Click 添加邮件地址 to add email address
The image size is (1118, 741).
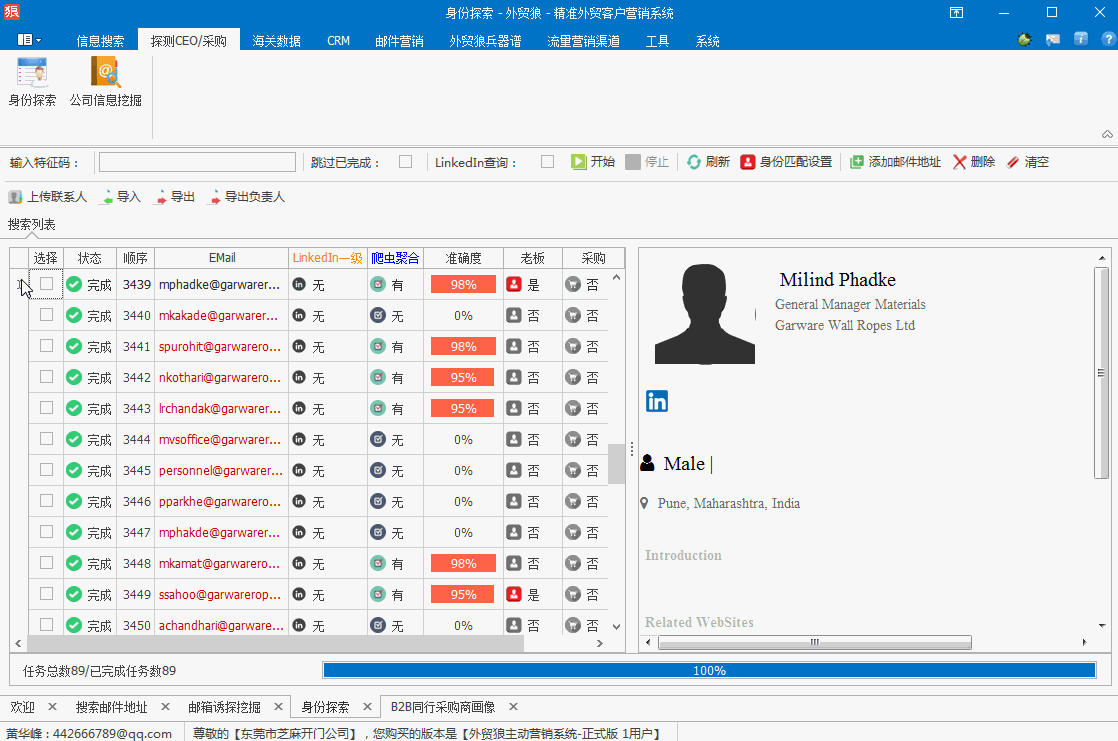pos(895,162)
